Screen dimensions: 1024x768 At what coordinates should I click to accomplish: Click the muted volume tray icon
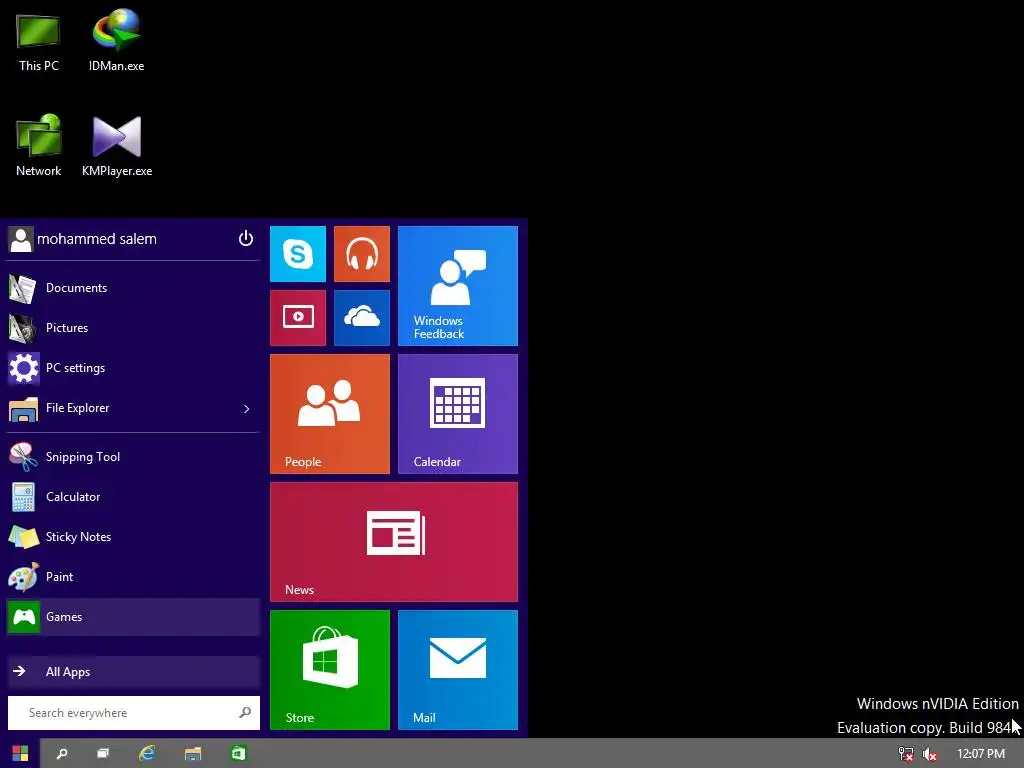(x=930, y=754)
